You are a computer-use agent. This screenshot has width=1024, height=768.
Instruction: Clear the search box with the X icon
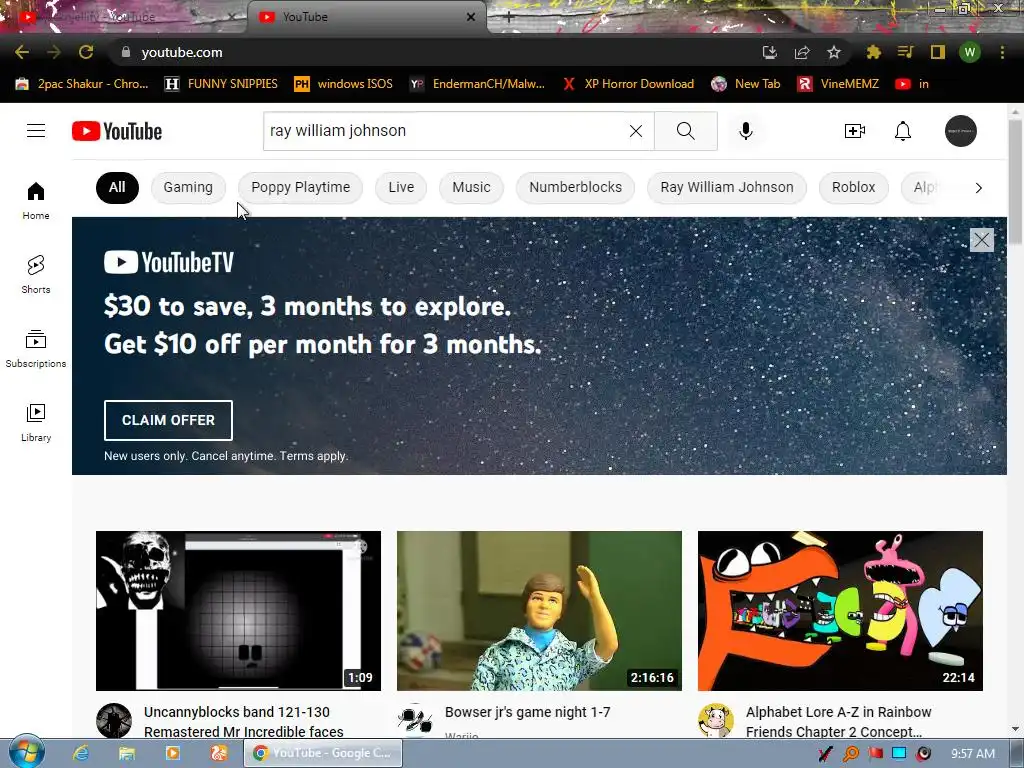pyautogui.click(x=635, y=131)
